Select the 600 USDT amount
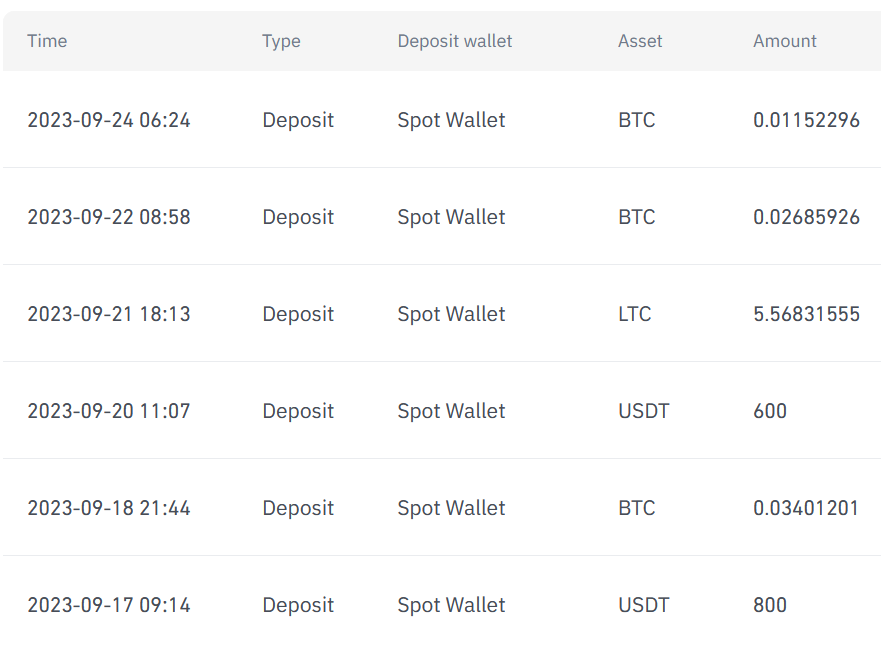 pos(770,411)
